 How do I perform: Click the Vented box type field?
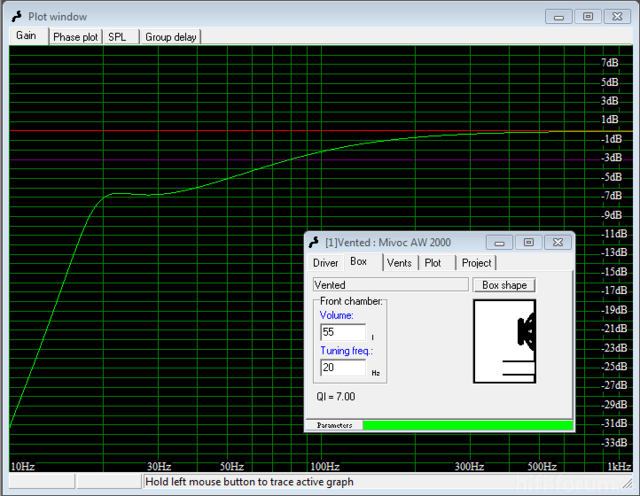point(391,285)
